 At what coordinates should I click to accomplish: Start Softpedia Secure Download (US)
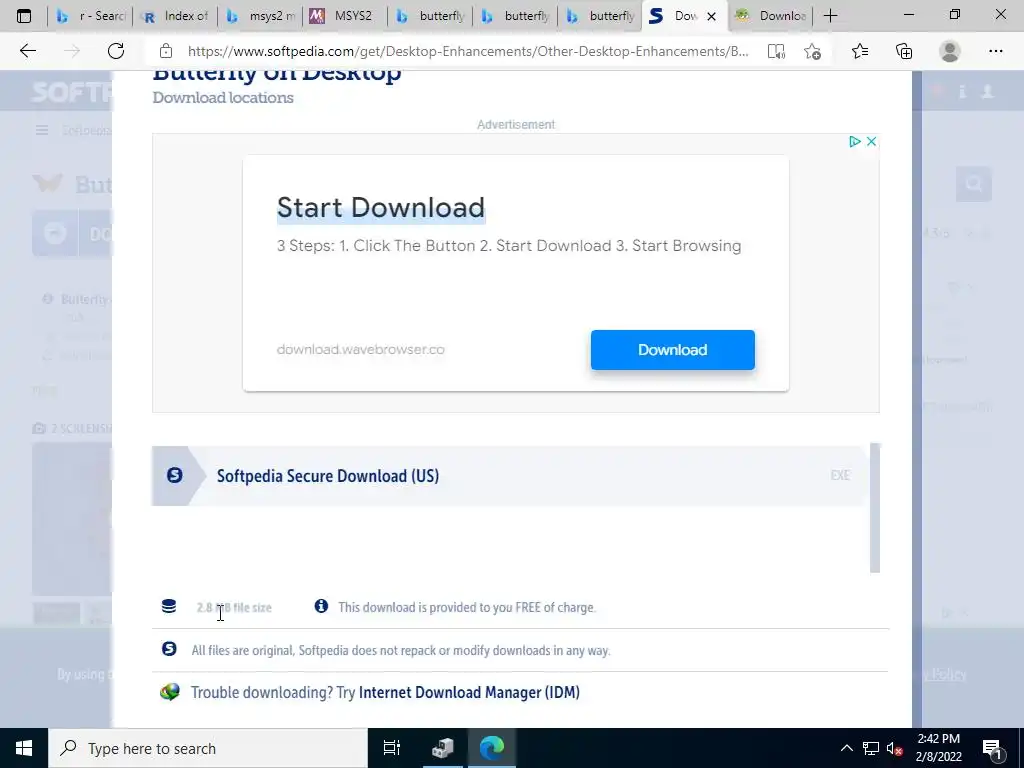coord(509,475)
